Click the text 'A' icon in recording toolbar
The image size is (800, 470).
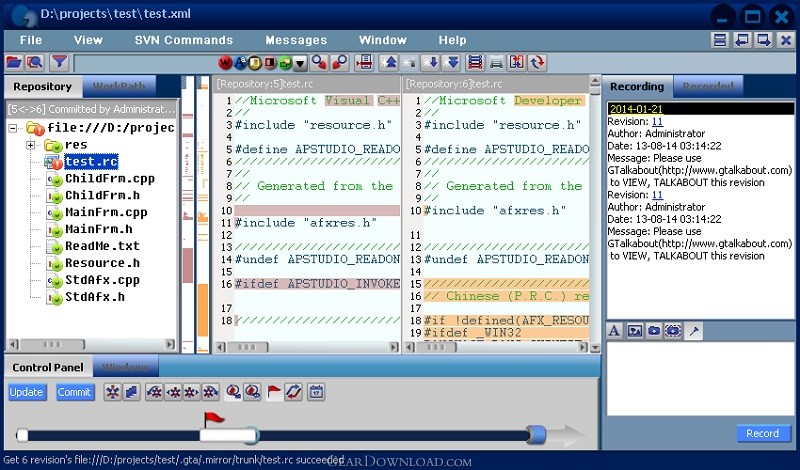coord(614,330)
